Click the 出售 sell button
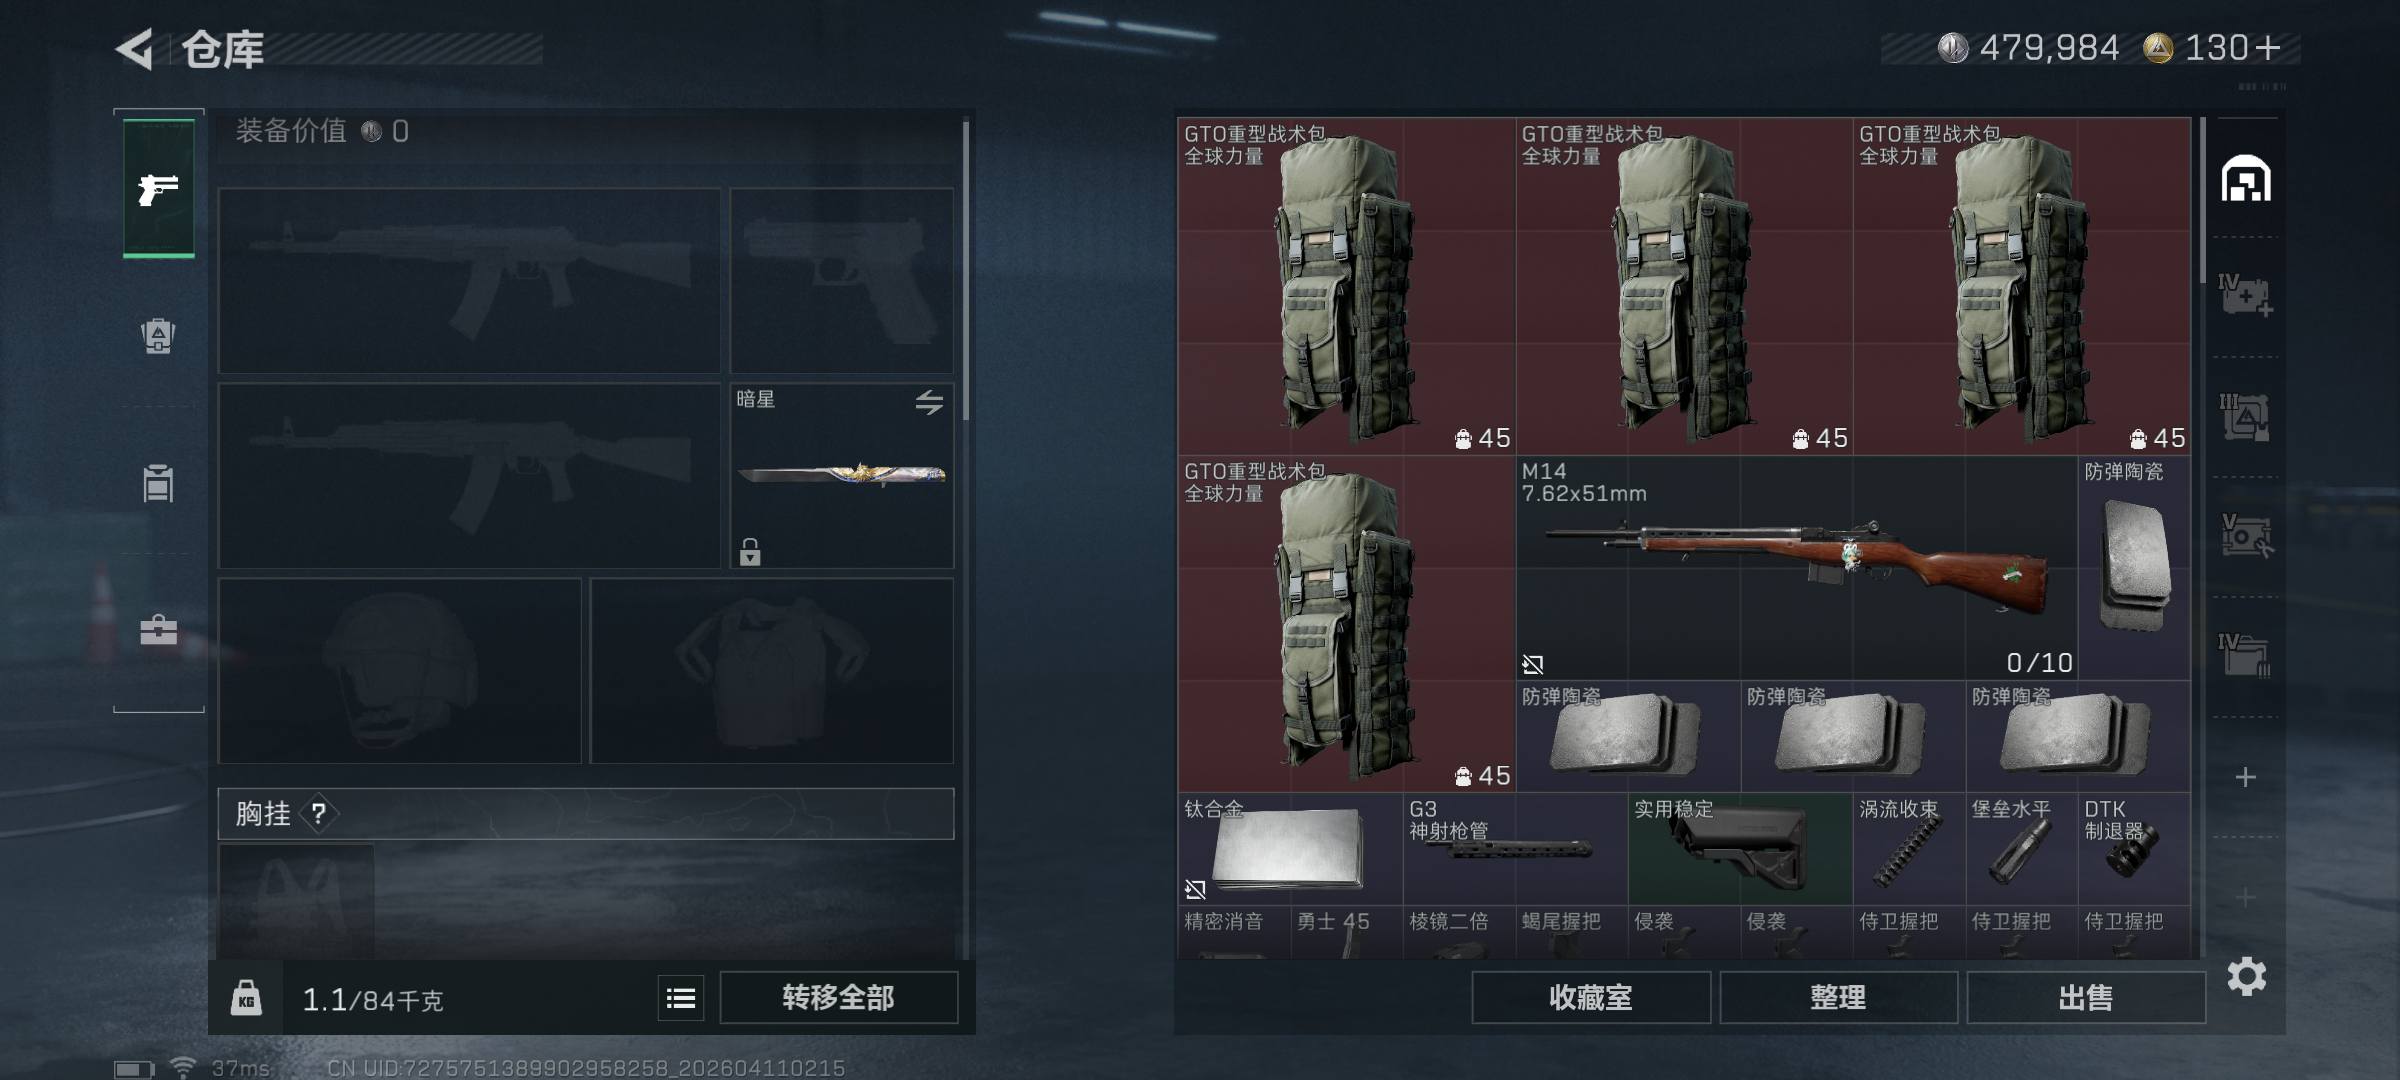Screen dimensions: 2400x1080 point(2086,997)
